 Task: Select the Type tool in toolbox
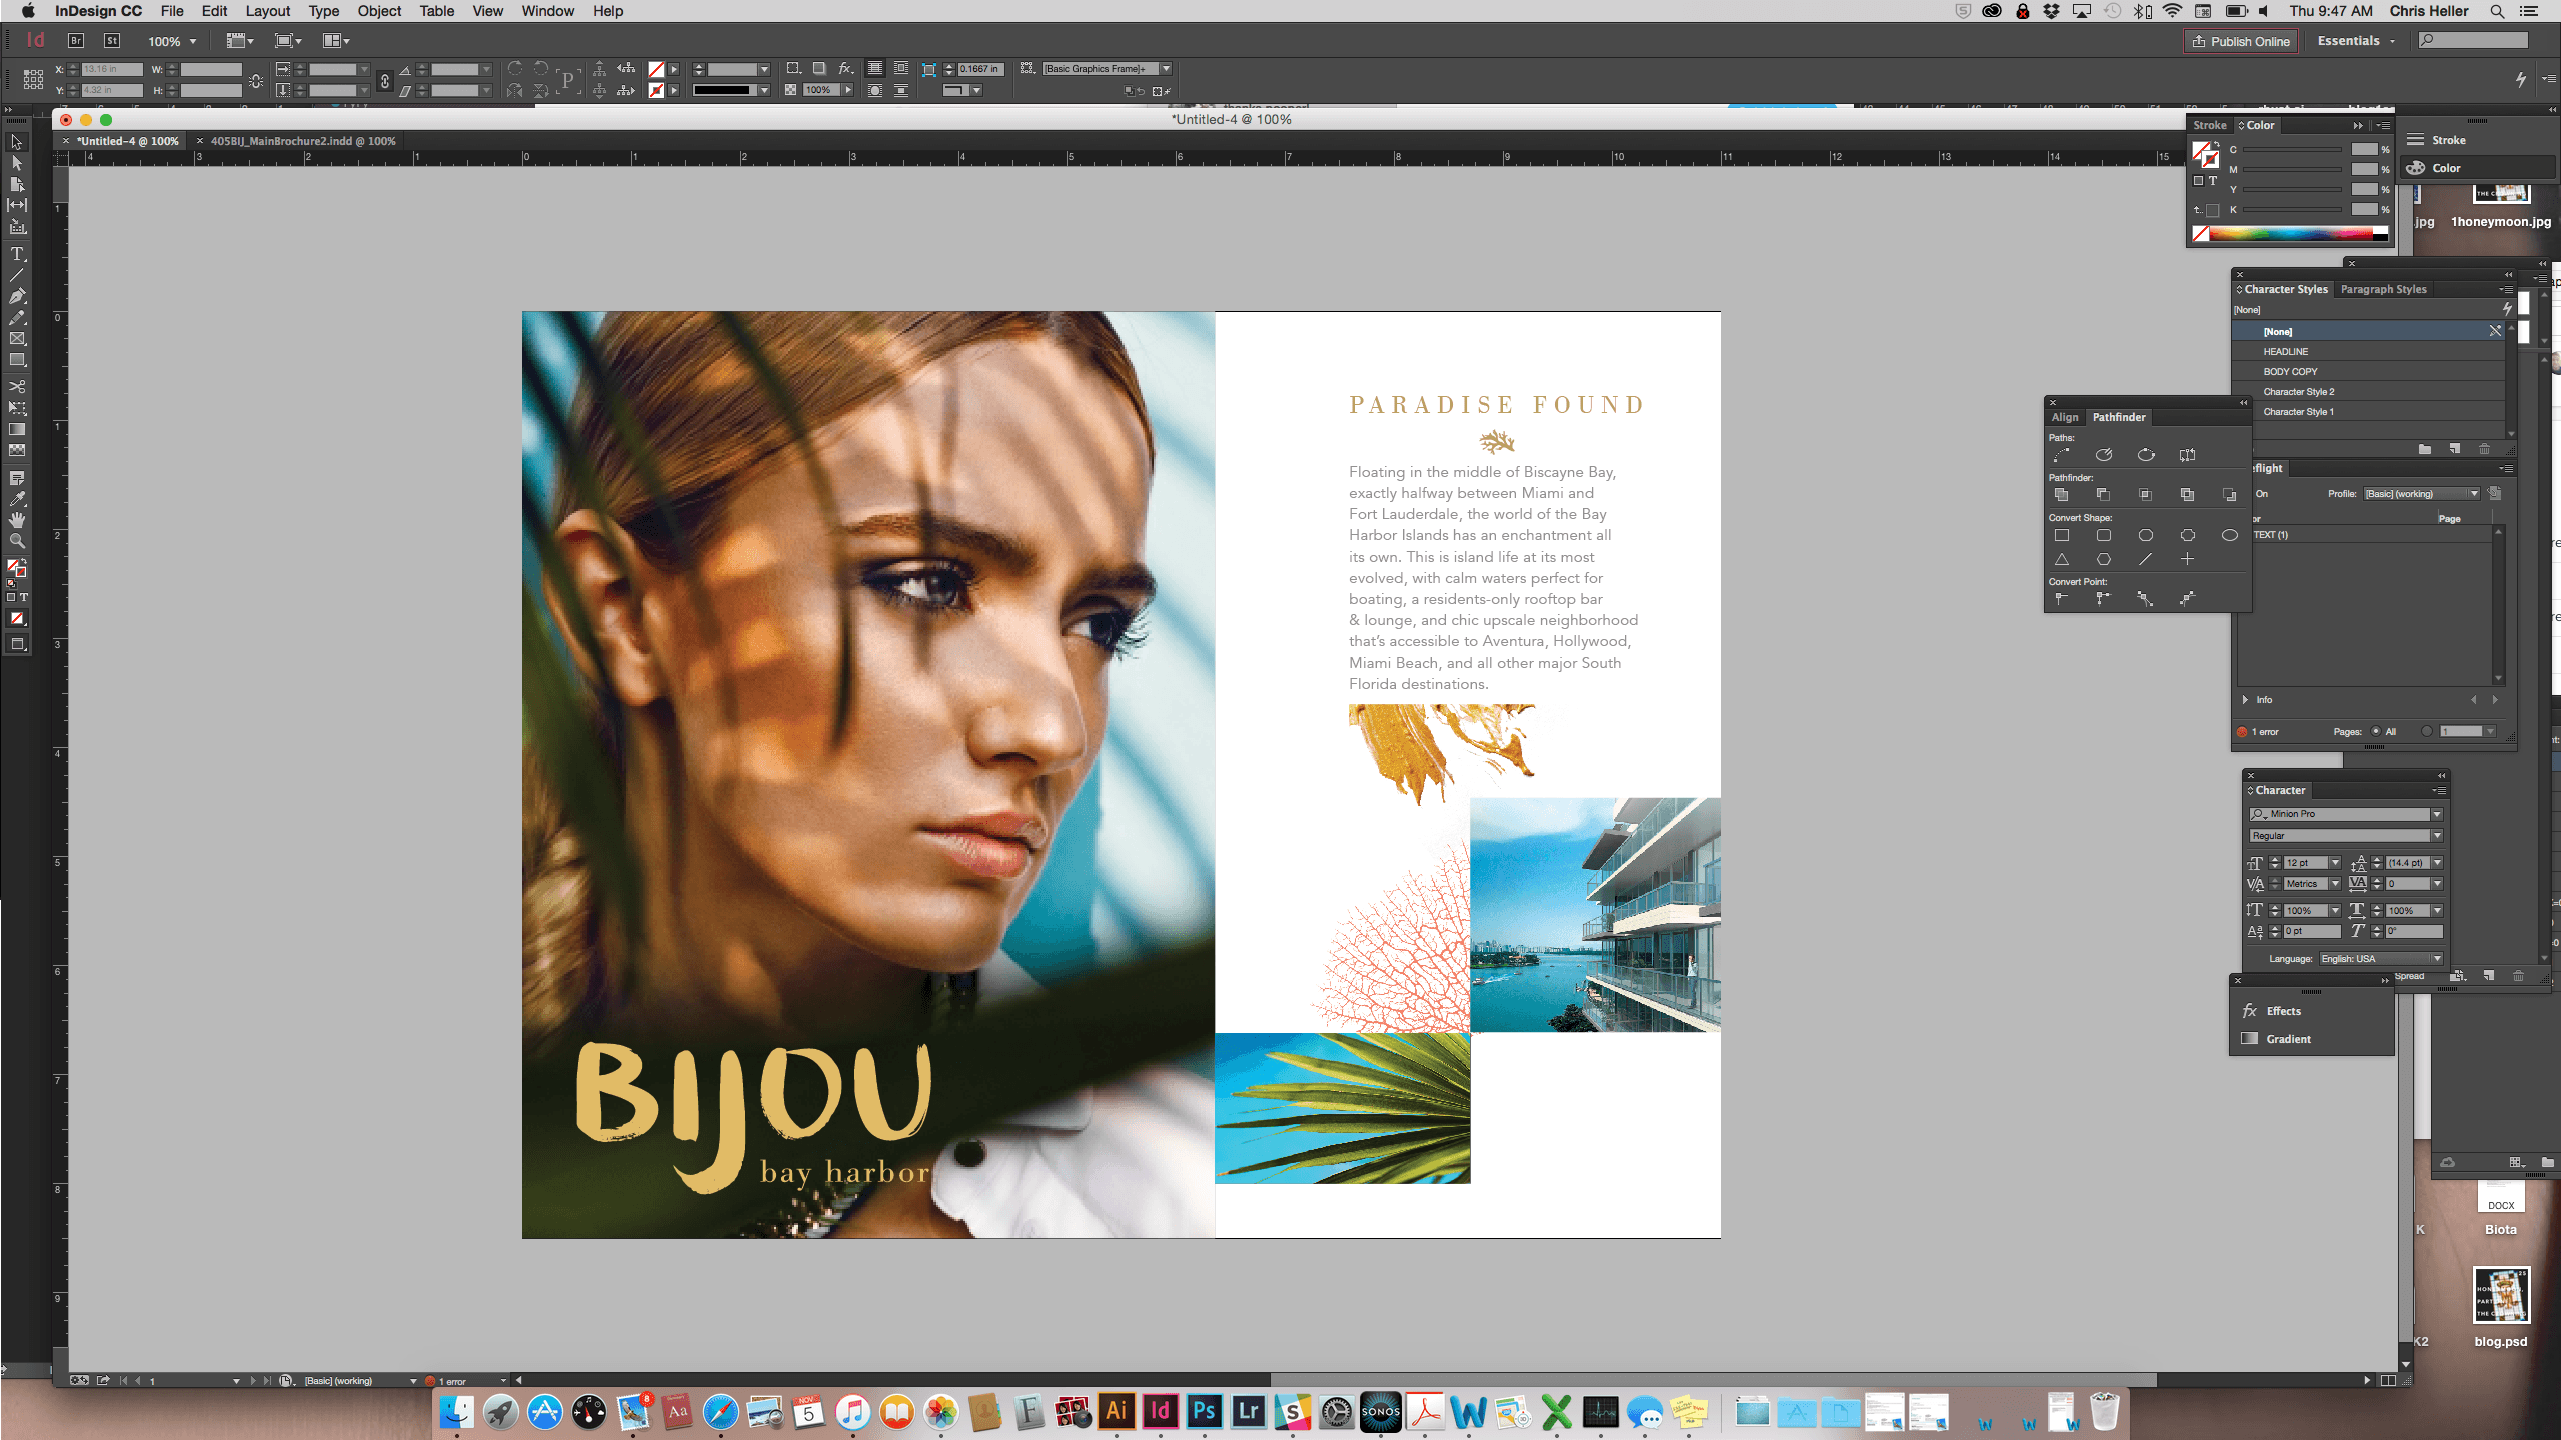(17, 254)
